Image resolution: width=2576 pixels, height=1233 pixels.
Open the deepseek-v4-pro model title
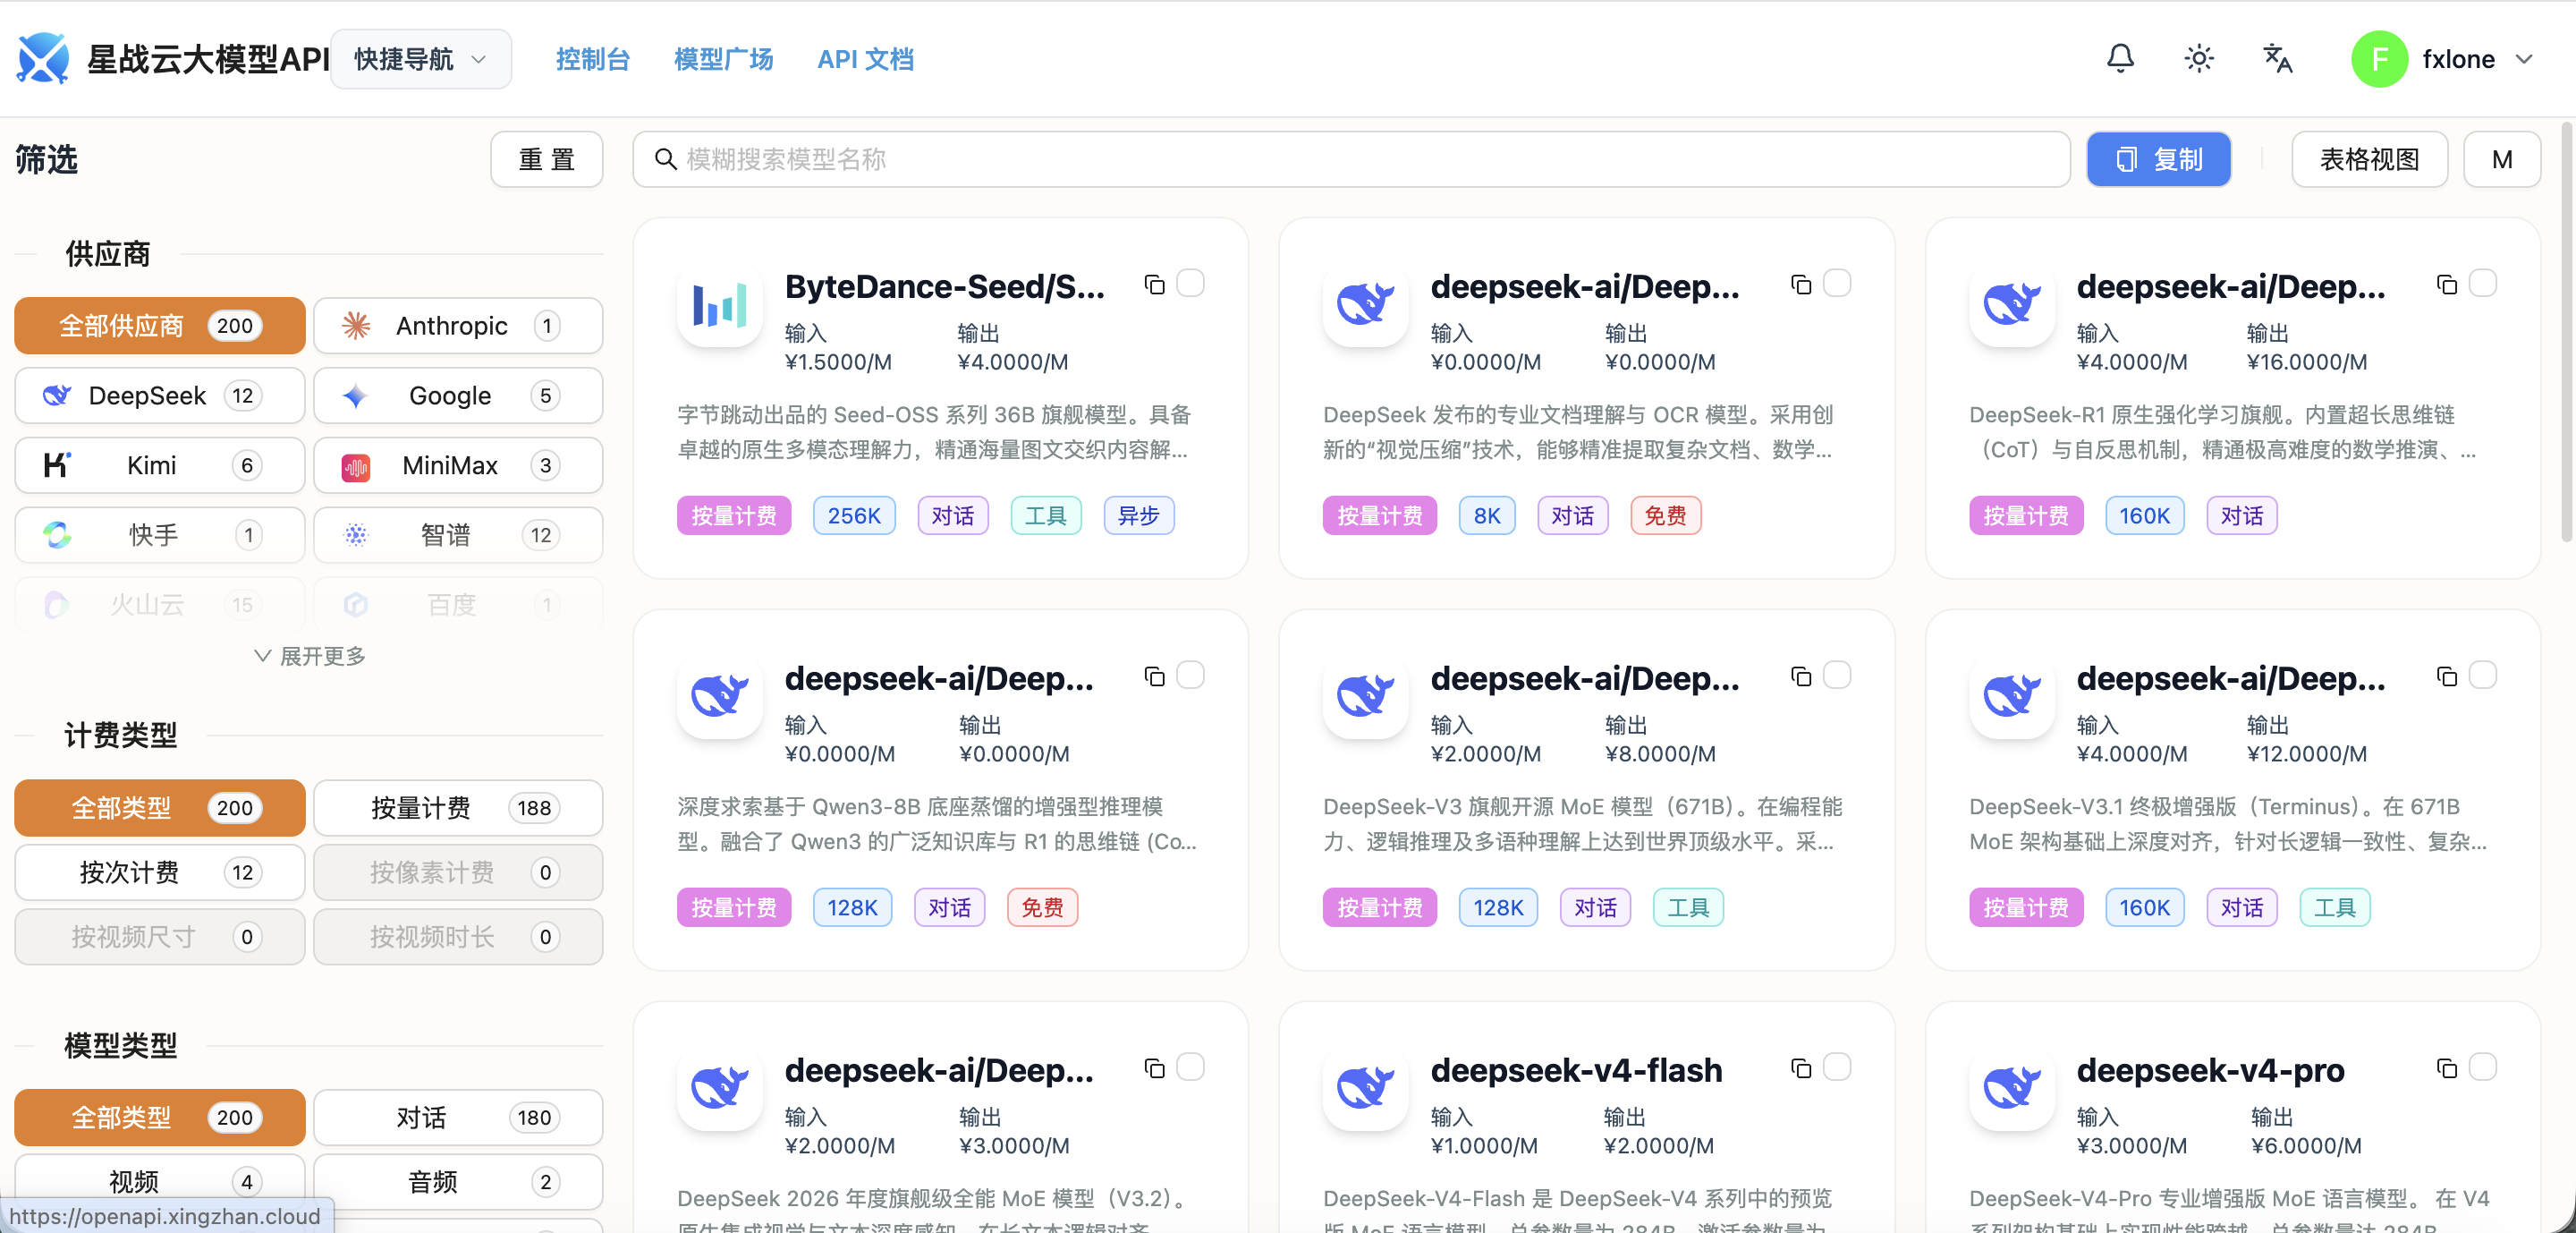[2210, 1070]
